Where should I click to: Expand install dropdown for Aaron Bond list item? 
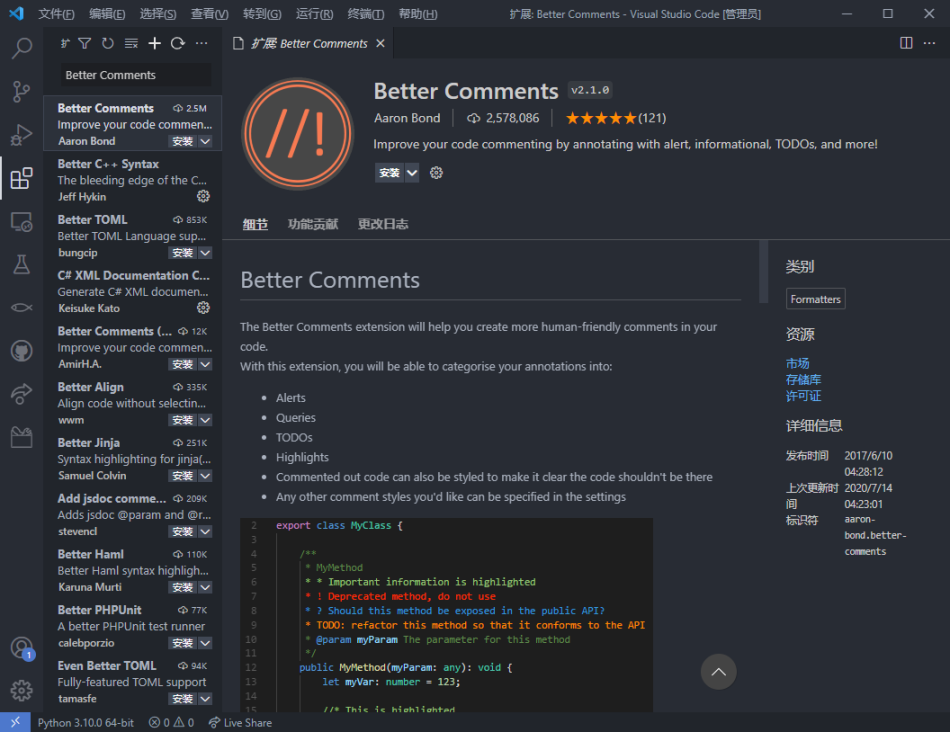coord(205,141)
